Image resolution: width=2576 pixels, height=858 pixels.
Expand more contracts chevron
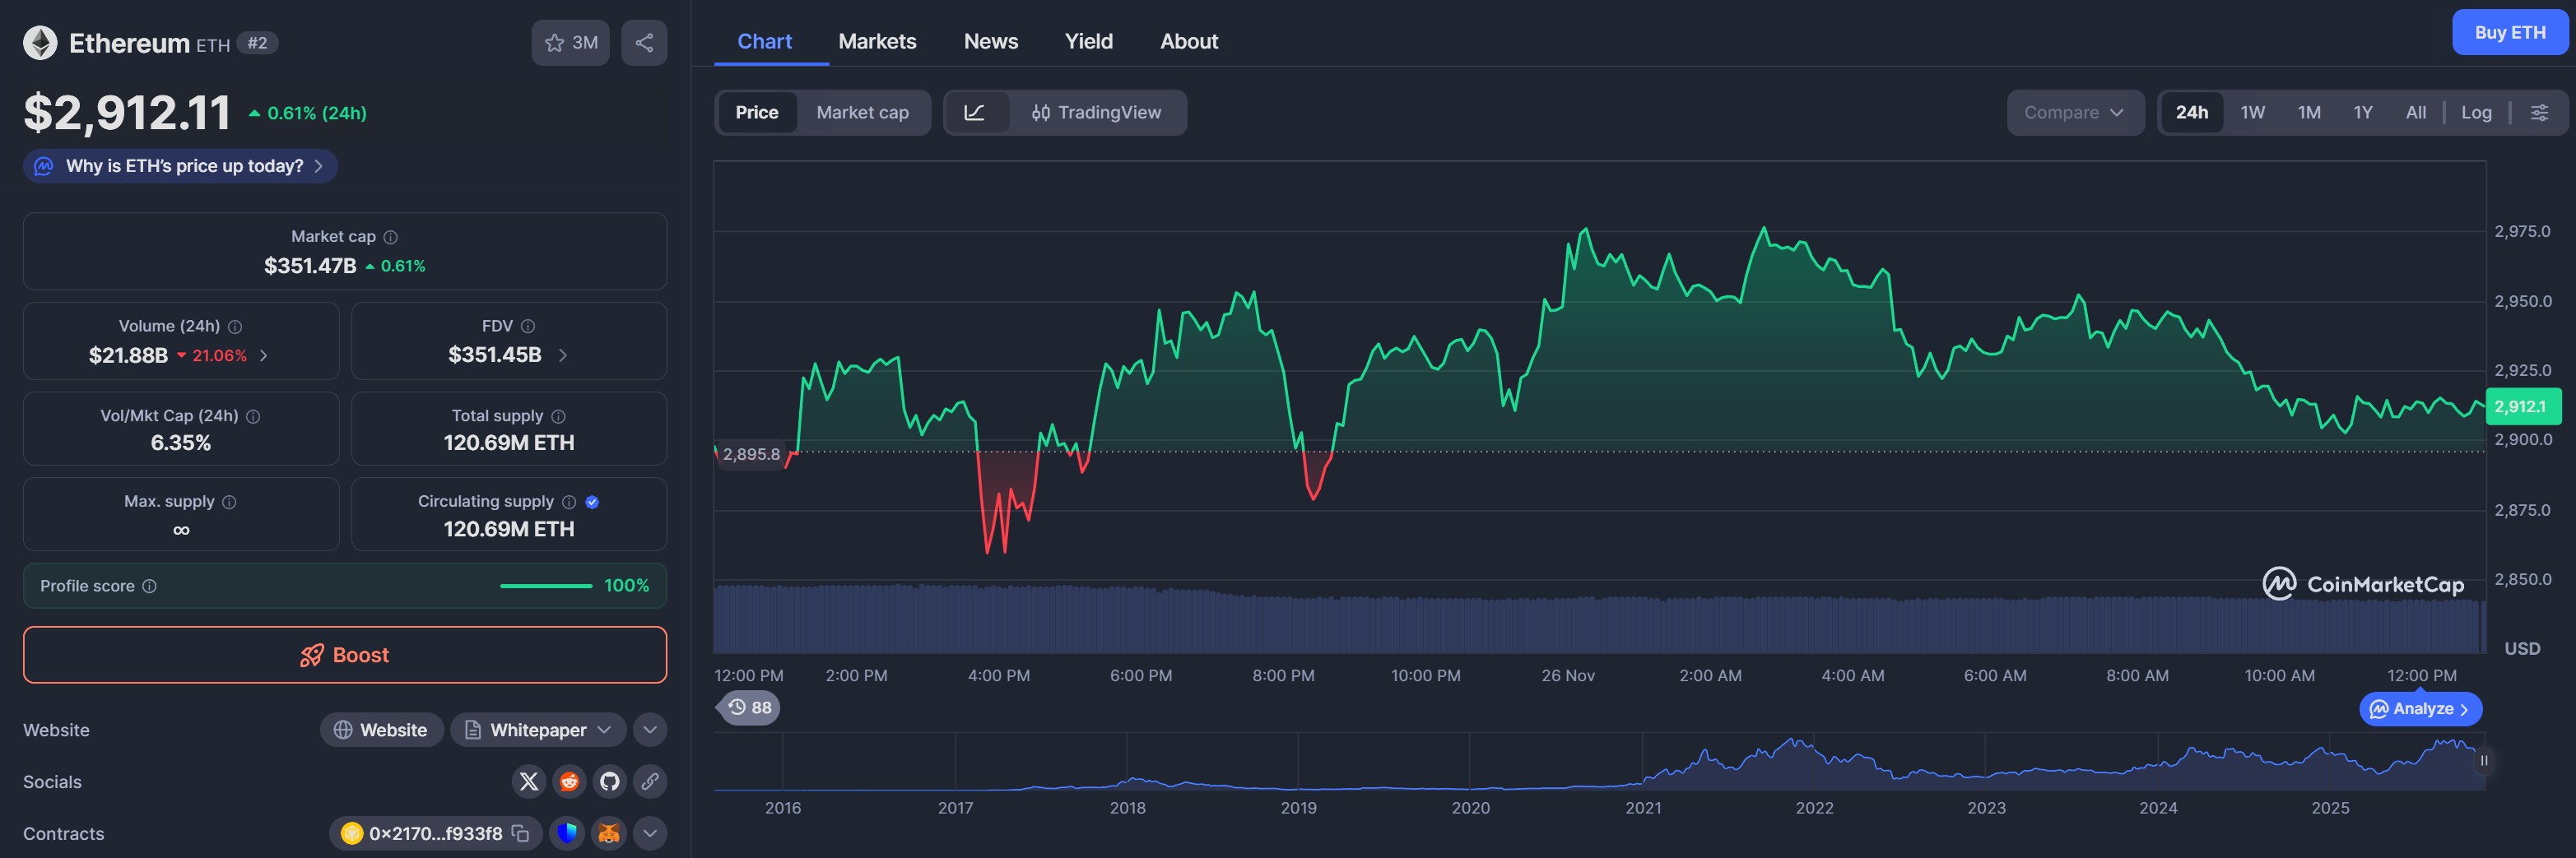[650, 833]
